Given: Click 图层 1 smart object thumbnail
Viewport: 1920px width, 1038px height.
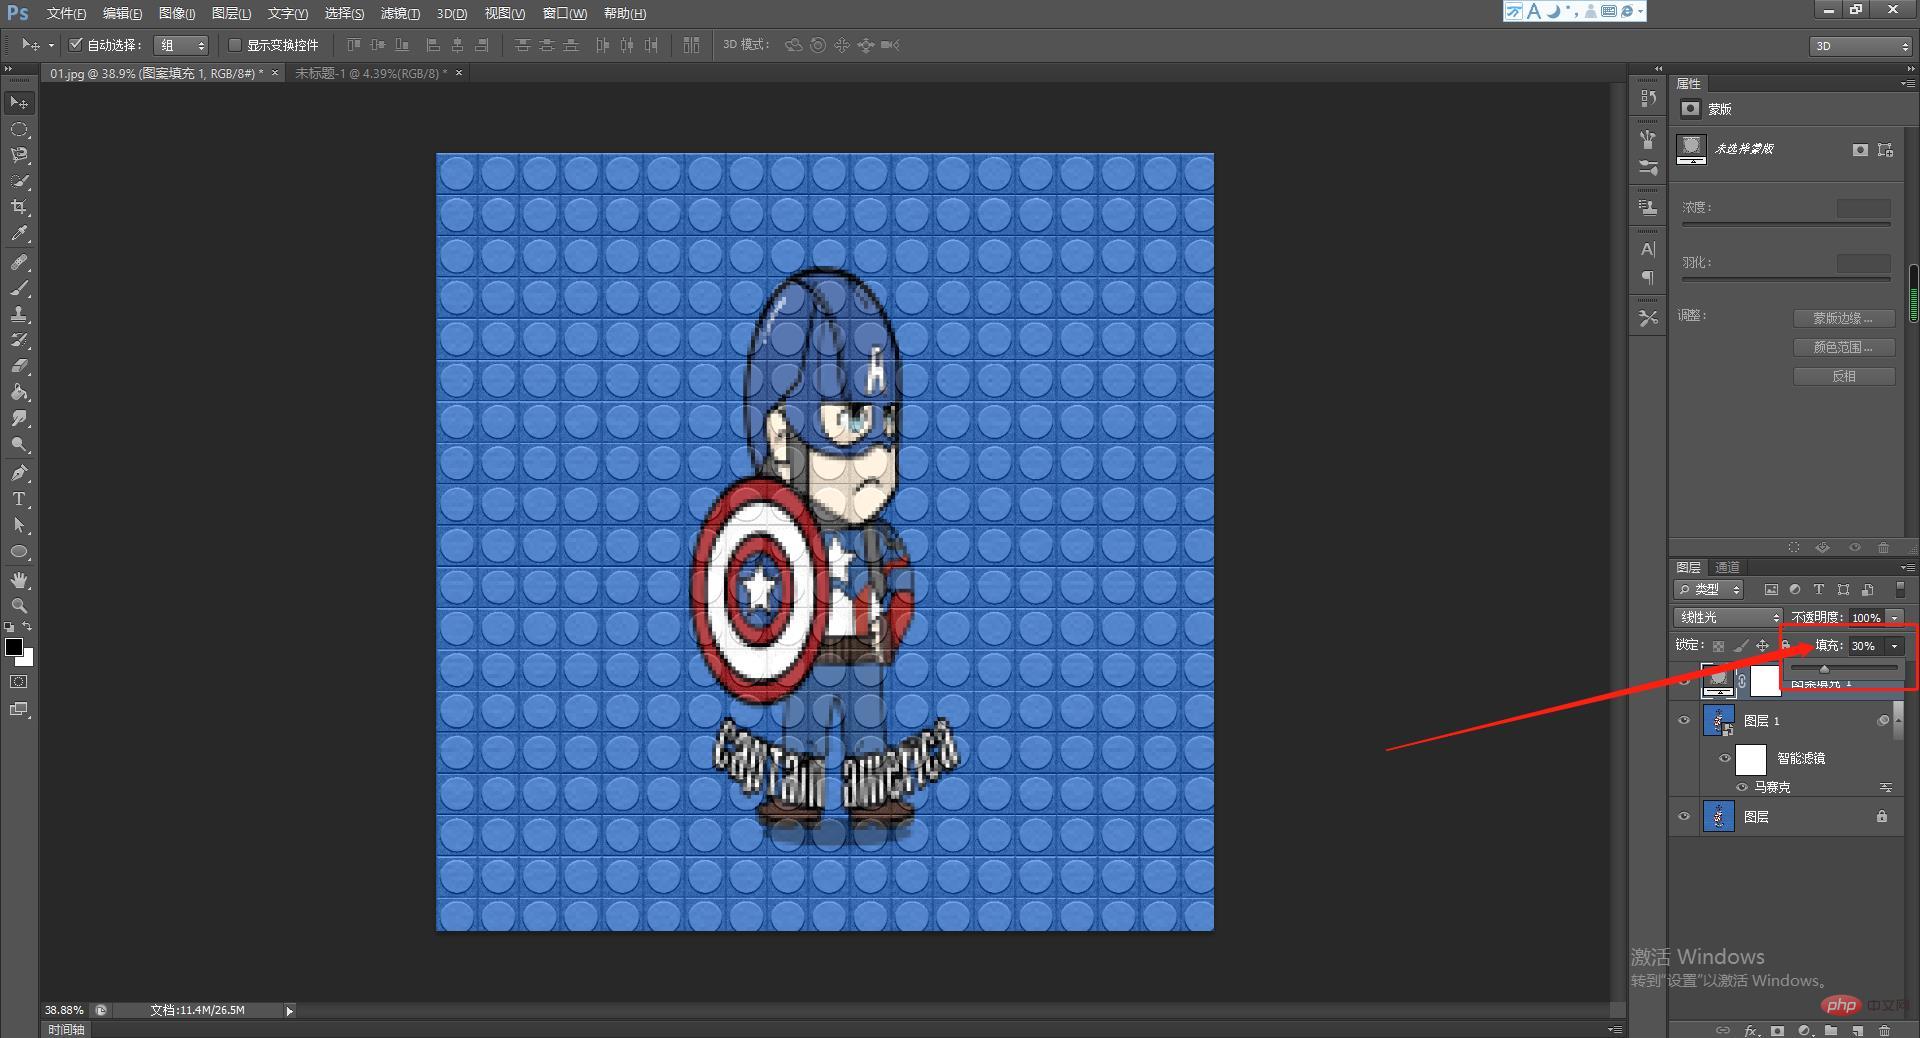Looking at the screenshot, I should 1718,720.
